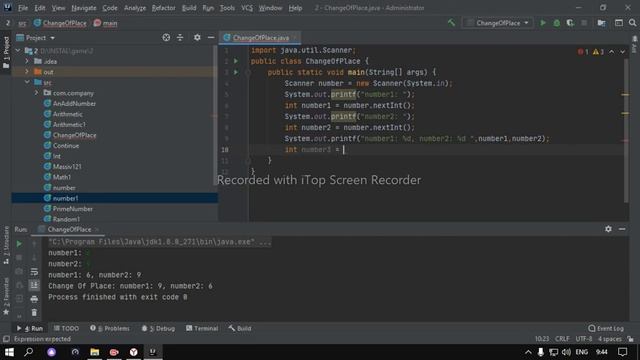Select Massiv121 class in tree
Screen dimensions: 640x360
(x=67, y=167)
